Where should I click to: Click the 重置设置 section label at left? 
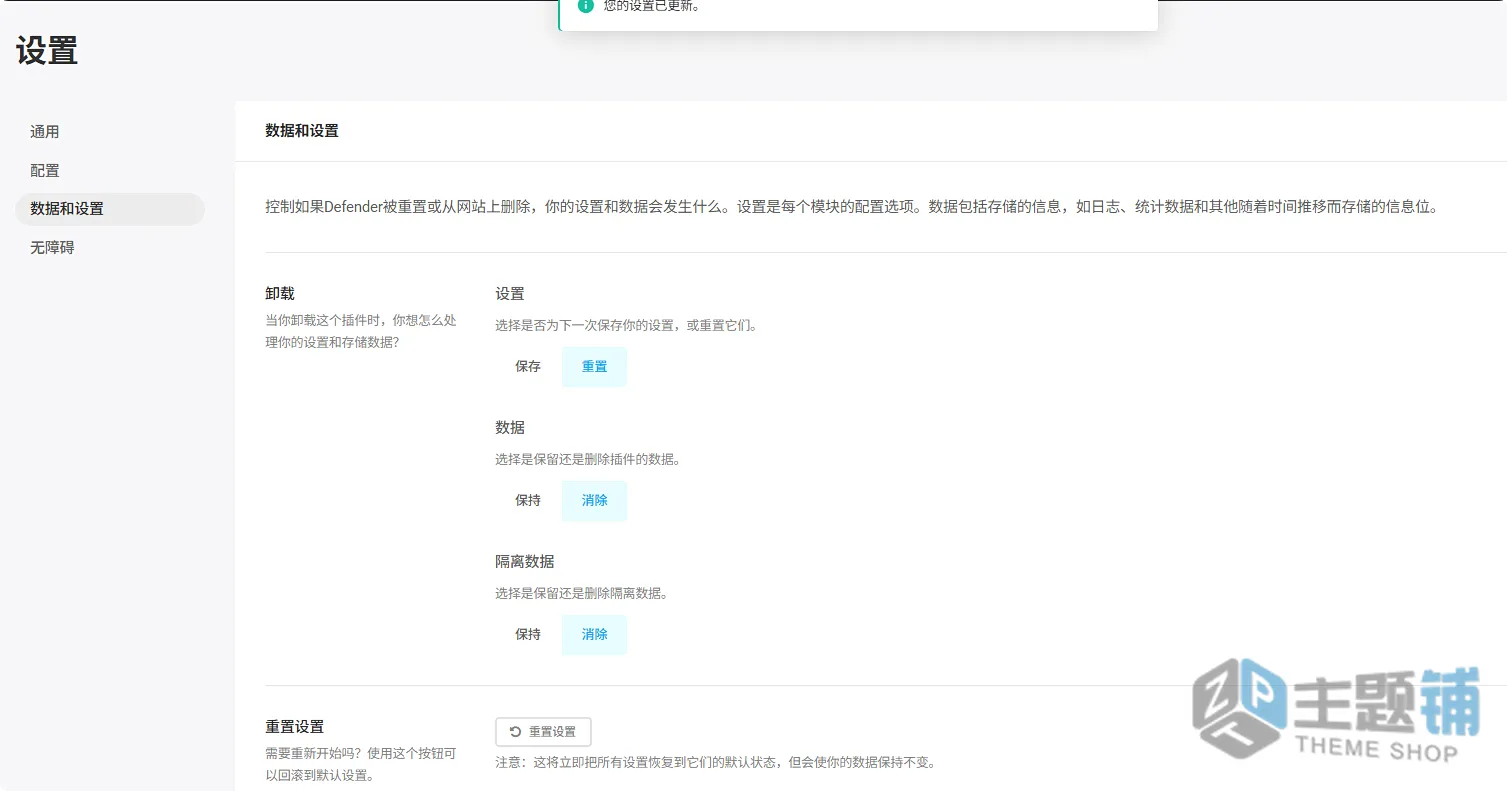295,727
